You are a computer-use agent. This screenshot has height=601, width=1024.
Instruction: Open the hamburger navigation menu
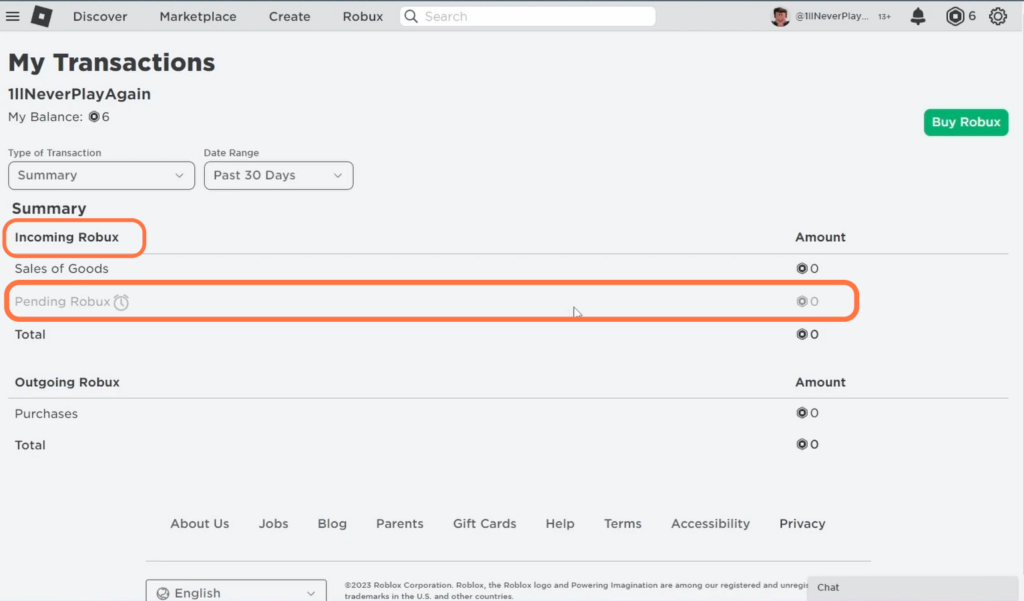click(x=12, y=16)
